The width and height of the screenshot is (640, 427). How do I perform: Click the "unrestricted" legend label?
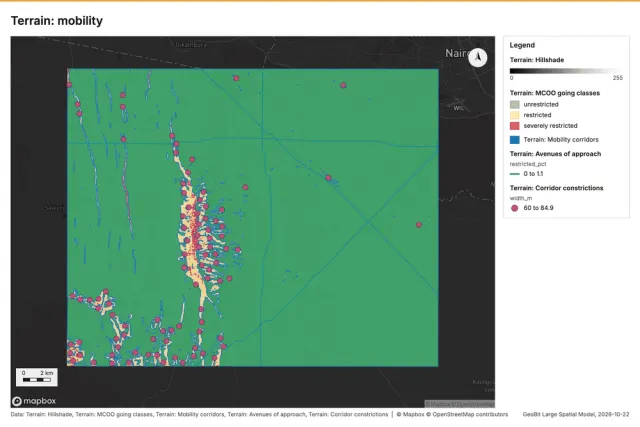coord(541,105)
